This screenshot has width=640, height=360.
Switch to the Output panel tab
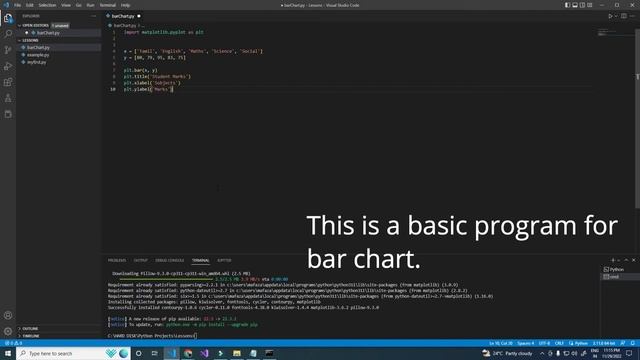pyautogui.click(x=141, y=260)
